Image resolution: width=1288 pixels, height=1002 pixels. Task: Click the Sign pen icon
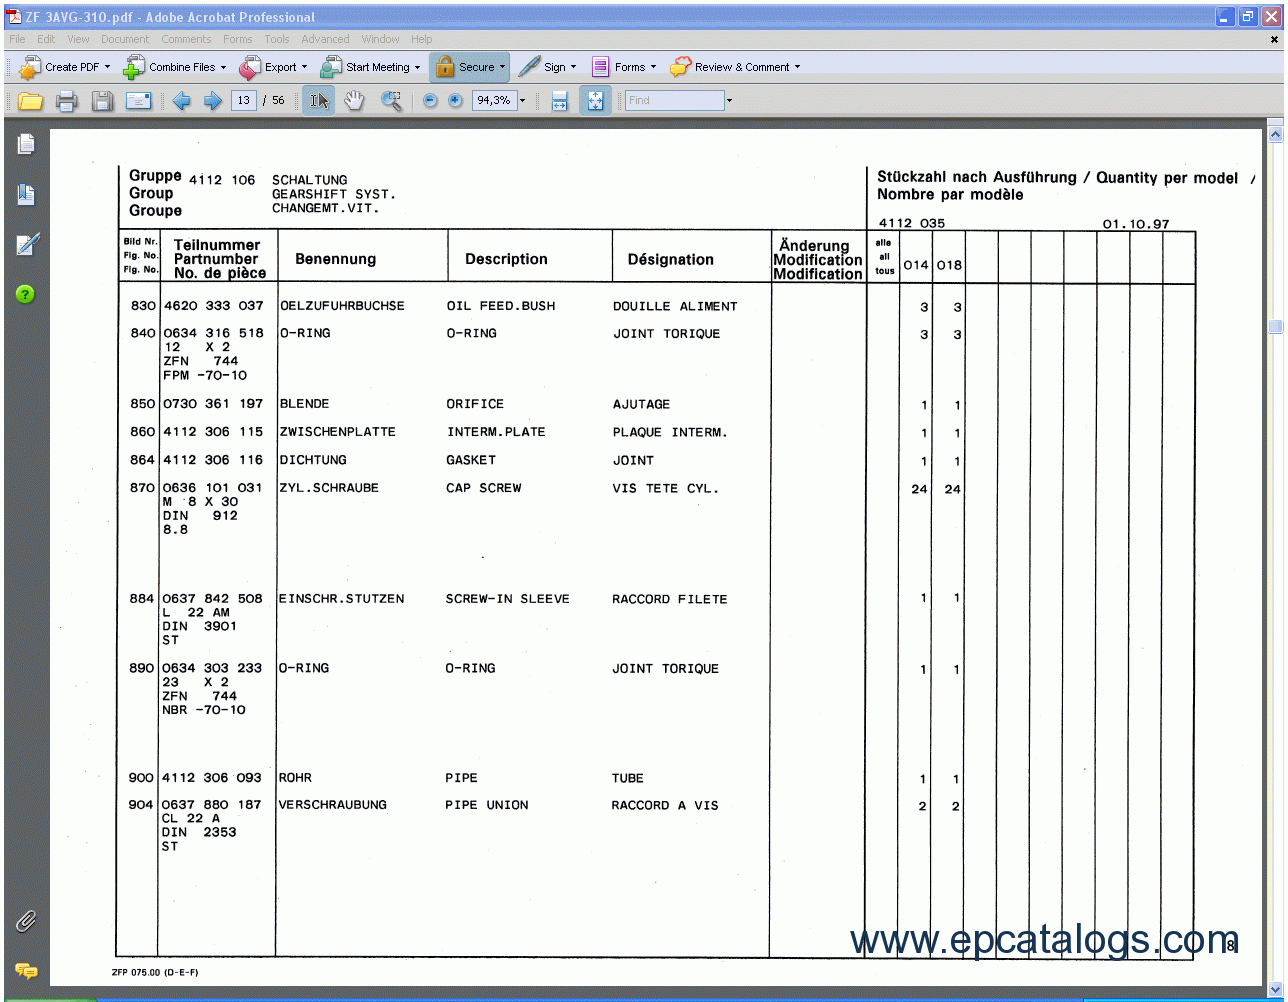(x=529, y=68)
